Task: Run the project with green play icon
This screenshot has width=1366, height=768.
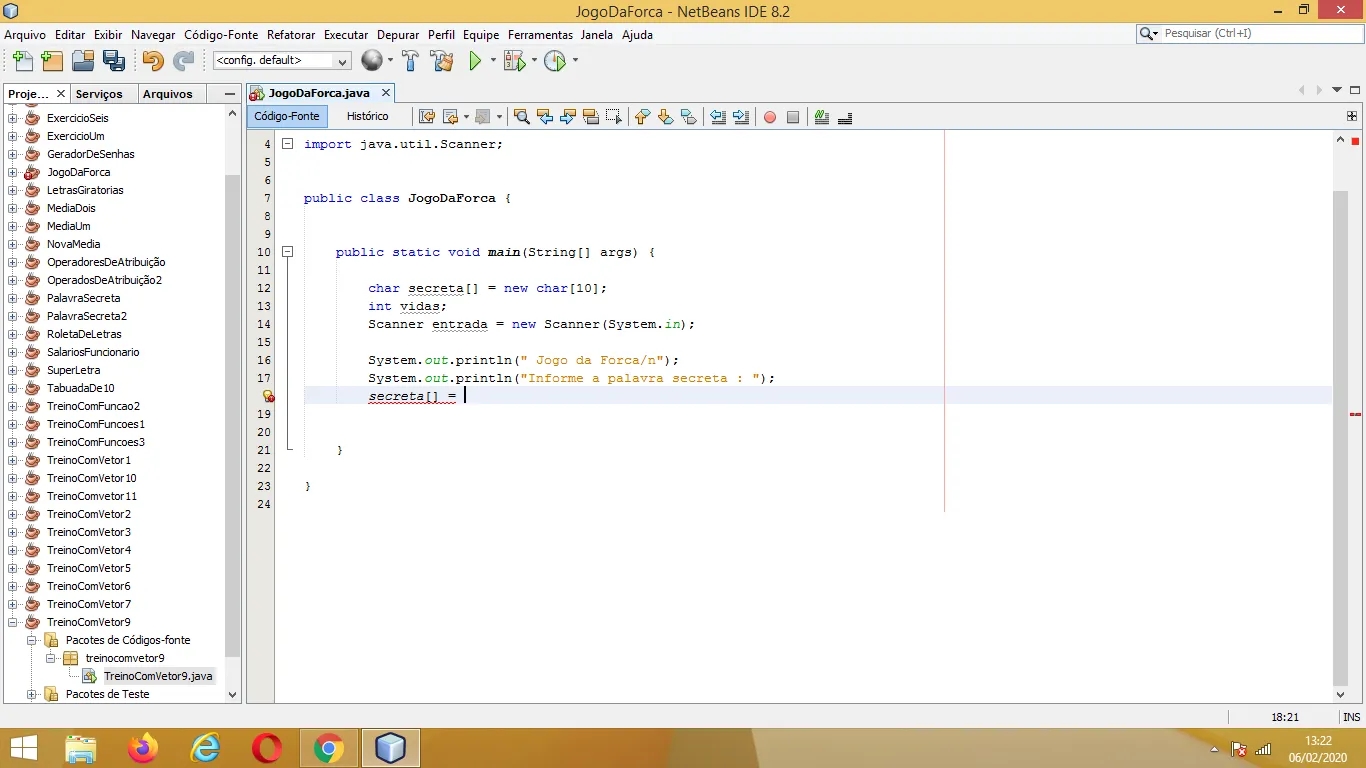Action: [x=476, y=61]
